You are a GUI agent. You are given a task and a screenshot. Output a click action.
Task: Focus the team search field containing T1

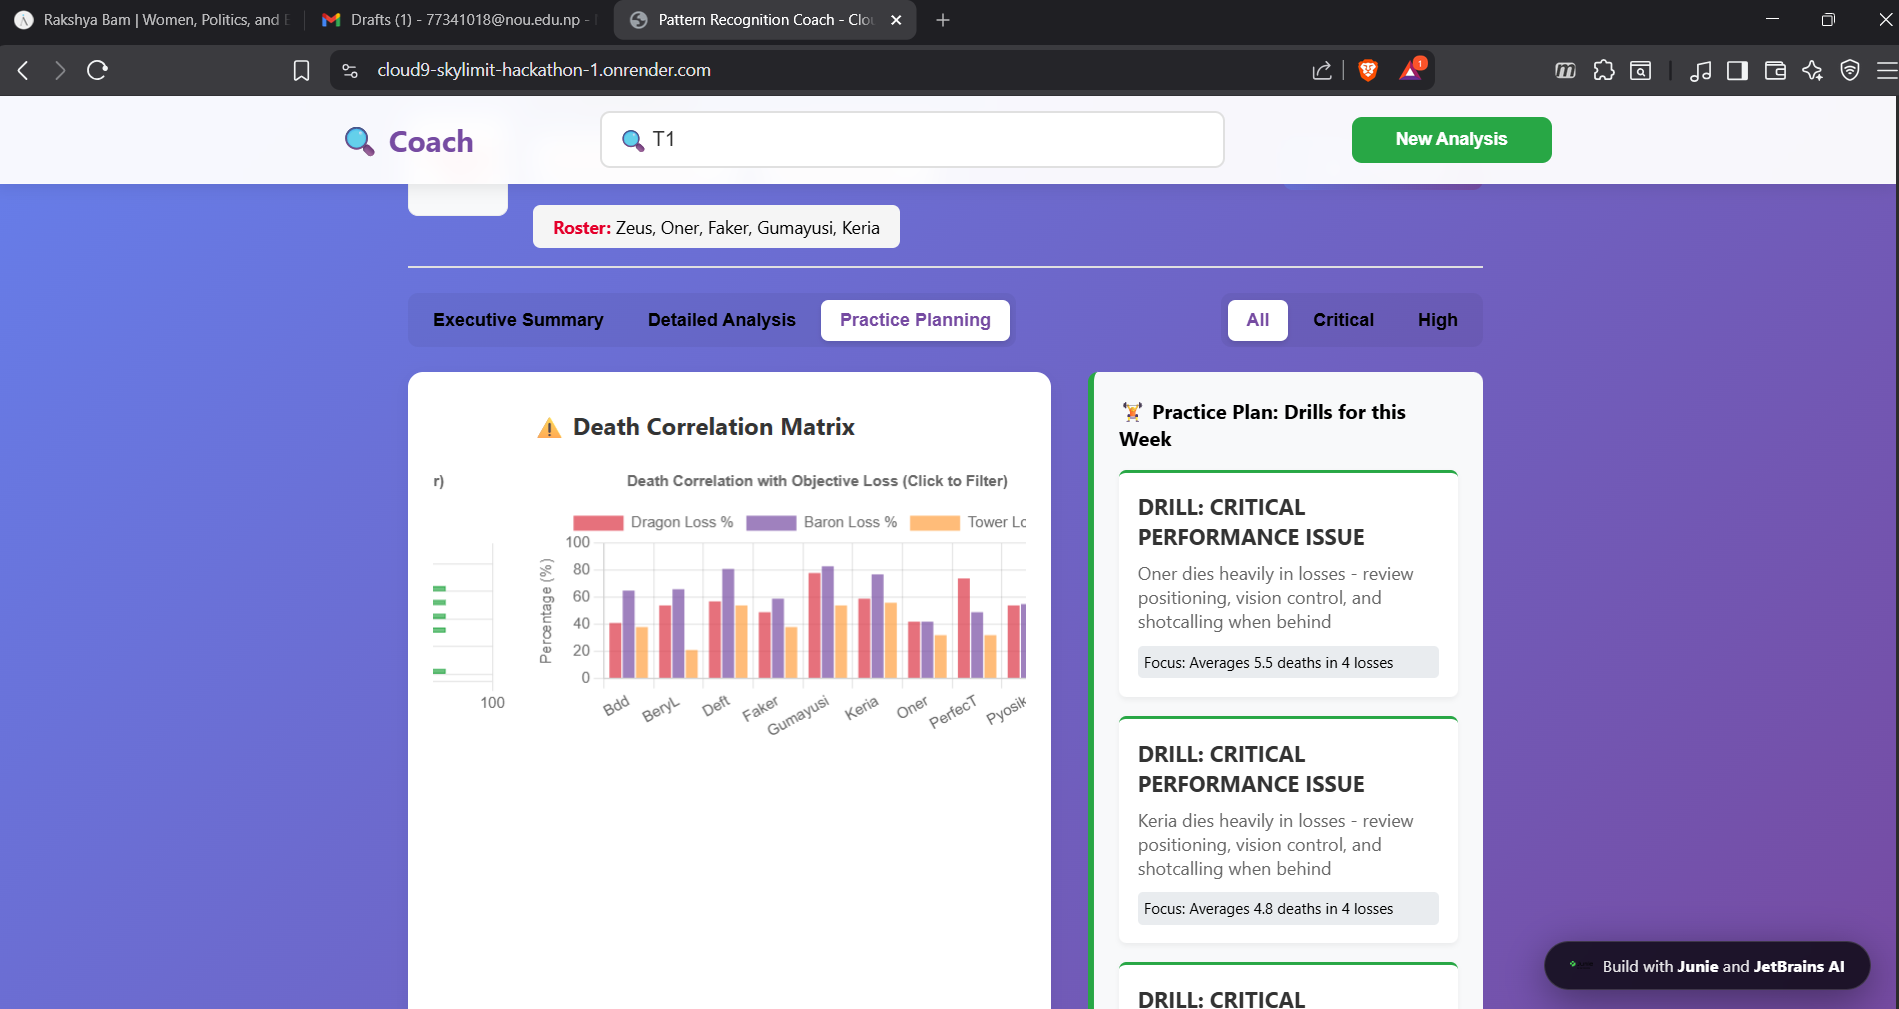click(912, 140)
